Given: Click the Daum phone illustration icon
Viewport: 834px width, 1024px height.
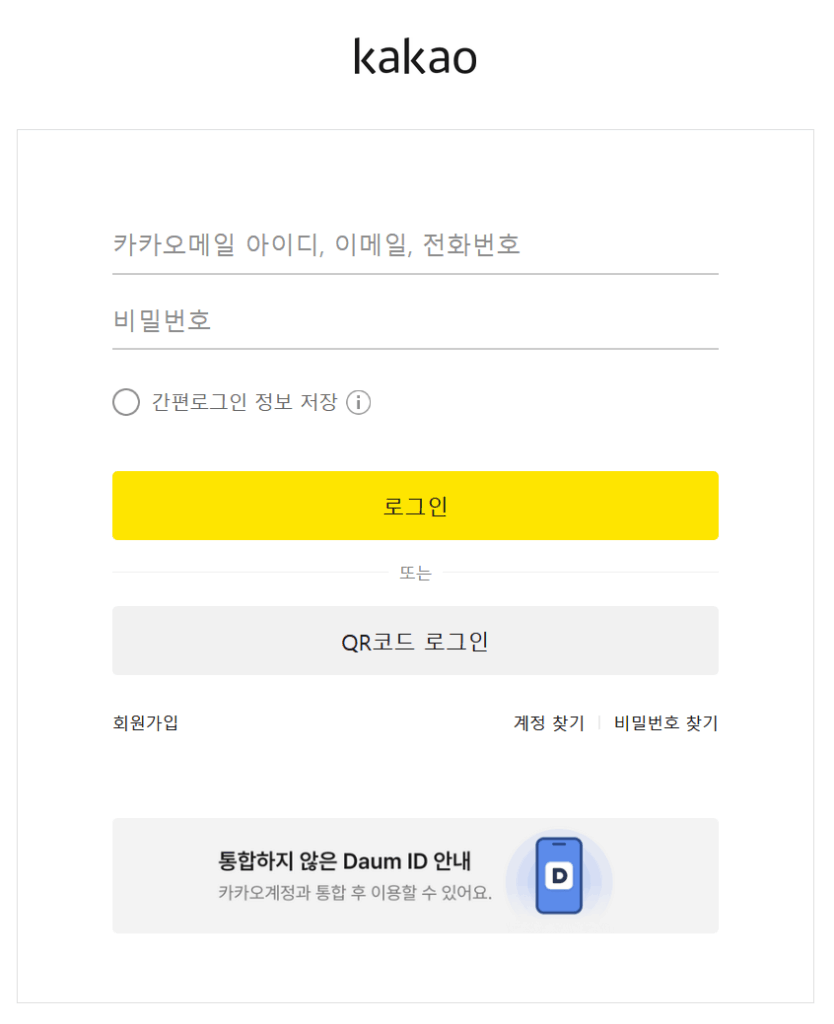Looking at the screenshot, I should coord(558,876).
